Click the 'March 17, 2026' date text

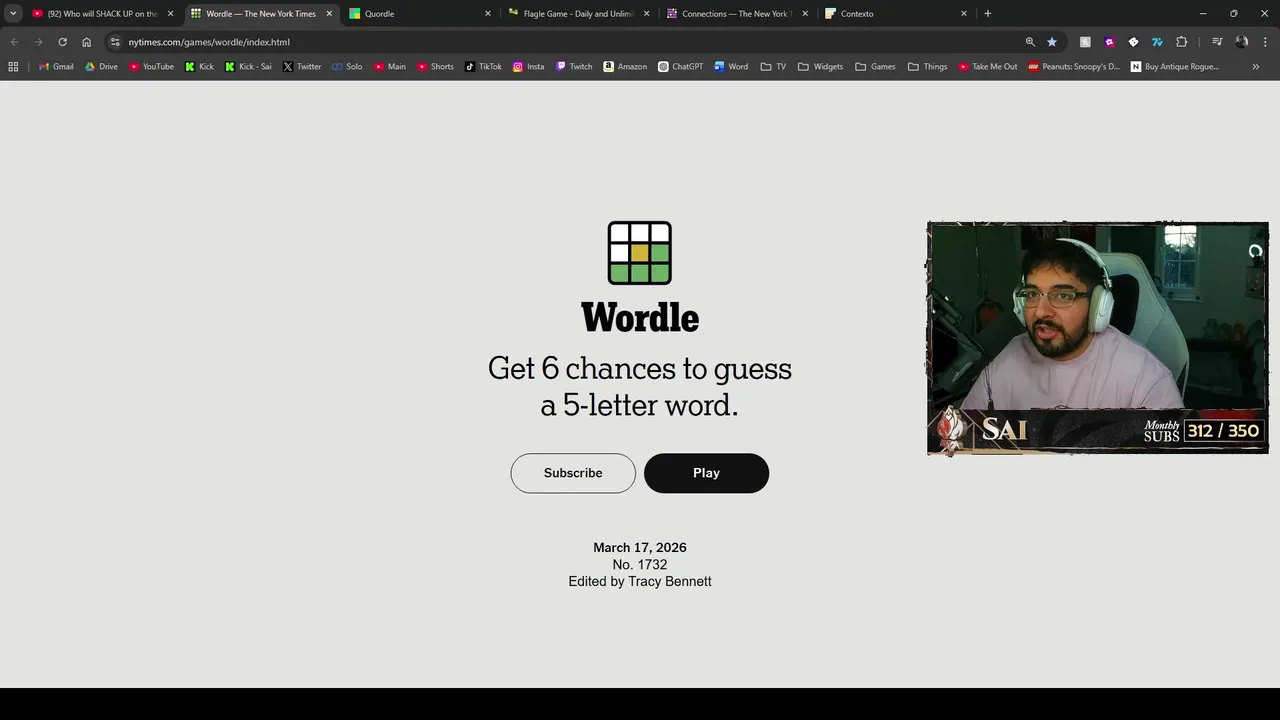click(x=640, y=548)
